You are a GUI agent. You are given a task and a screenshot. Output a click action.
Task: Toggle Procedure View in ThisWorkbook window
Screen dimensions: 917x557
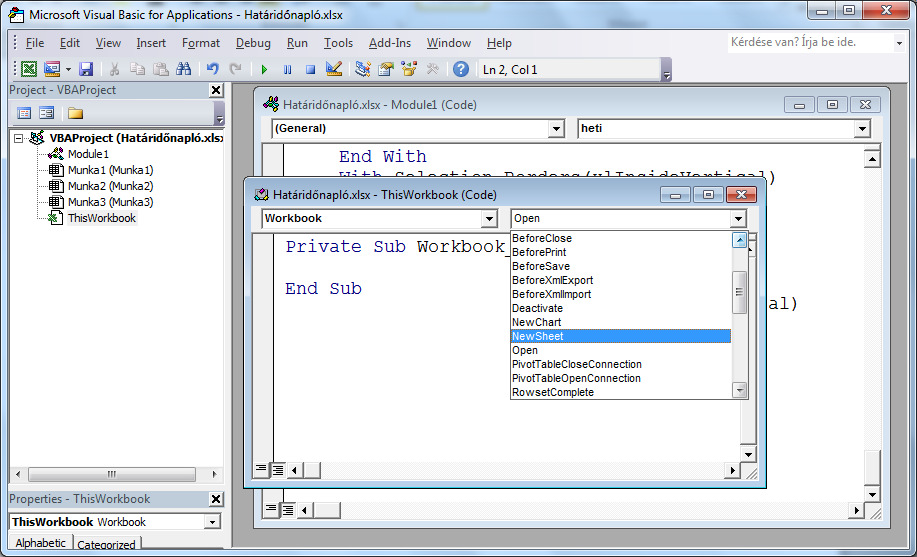coord(261,469)
